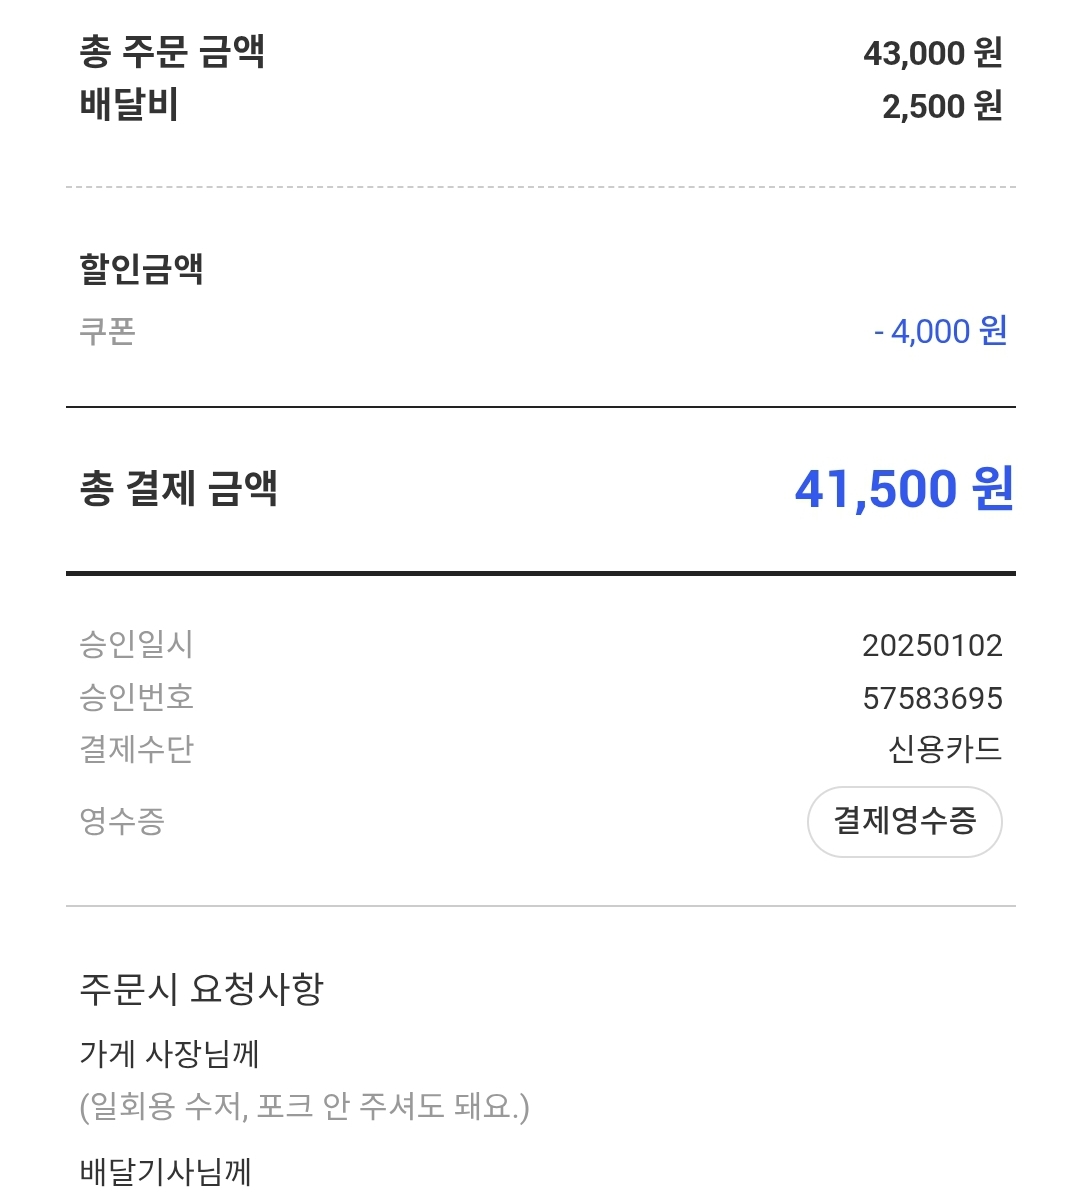Select the 2,500 원 delivery fee value

point(941,106)
